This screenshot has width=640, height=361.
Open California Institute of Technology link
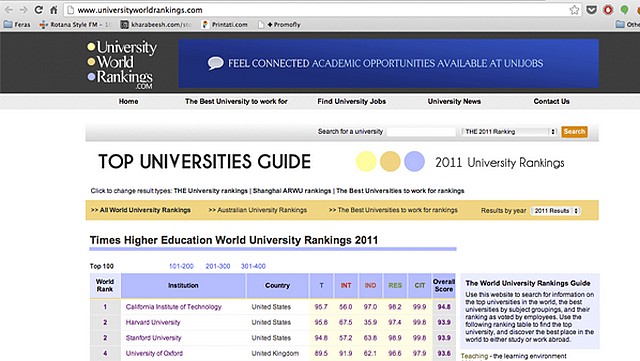[173, 307]
